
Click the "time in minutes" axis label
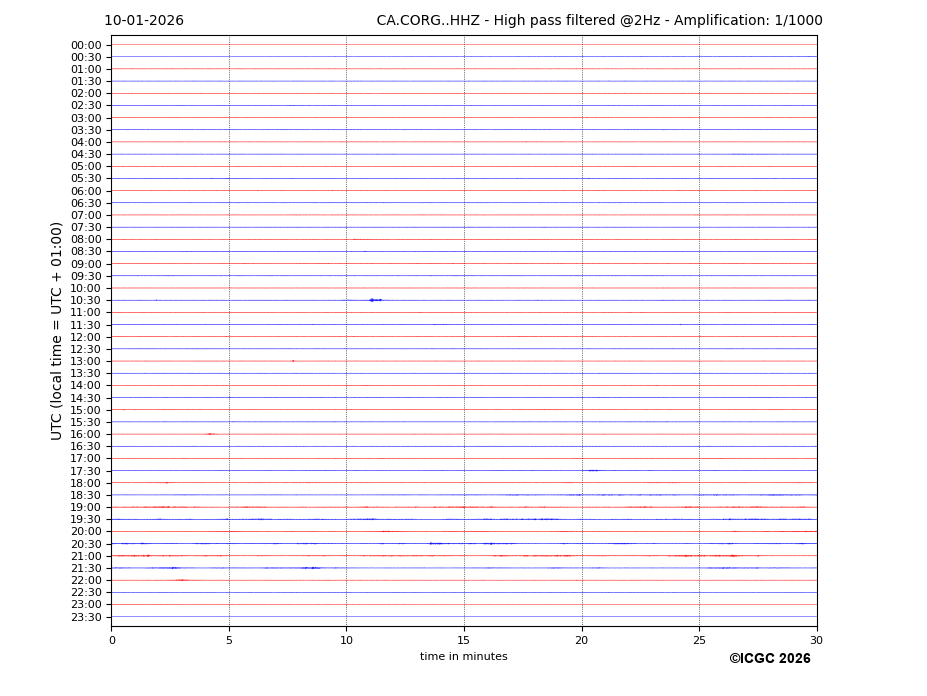click(463, 657)
